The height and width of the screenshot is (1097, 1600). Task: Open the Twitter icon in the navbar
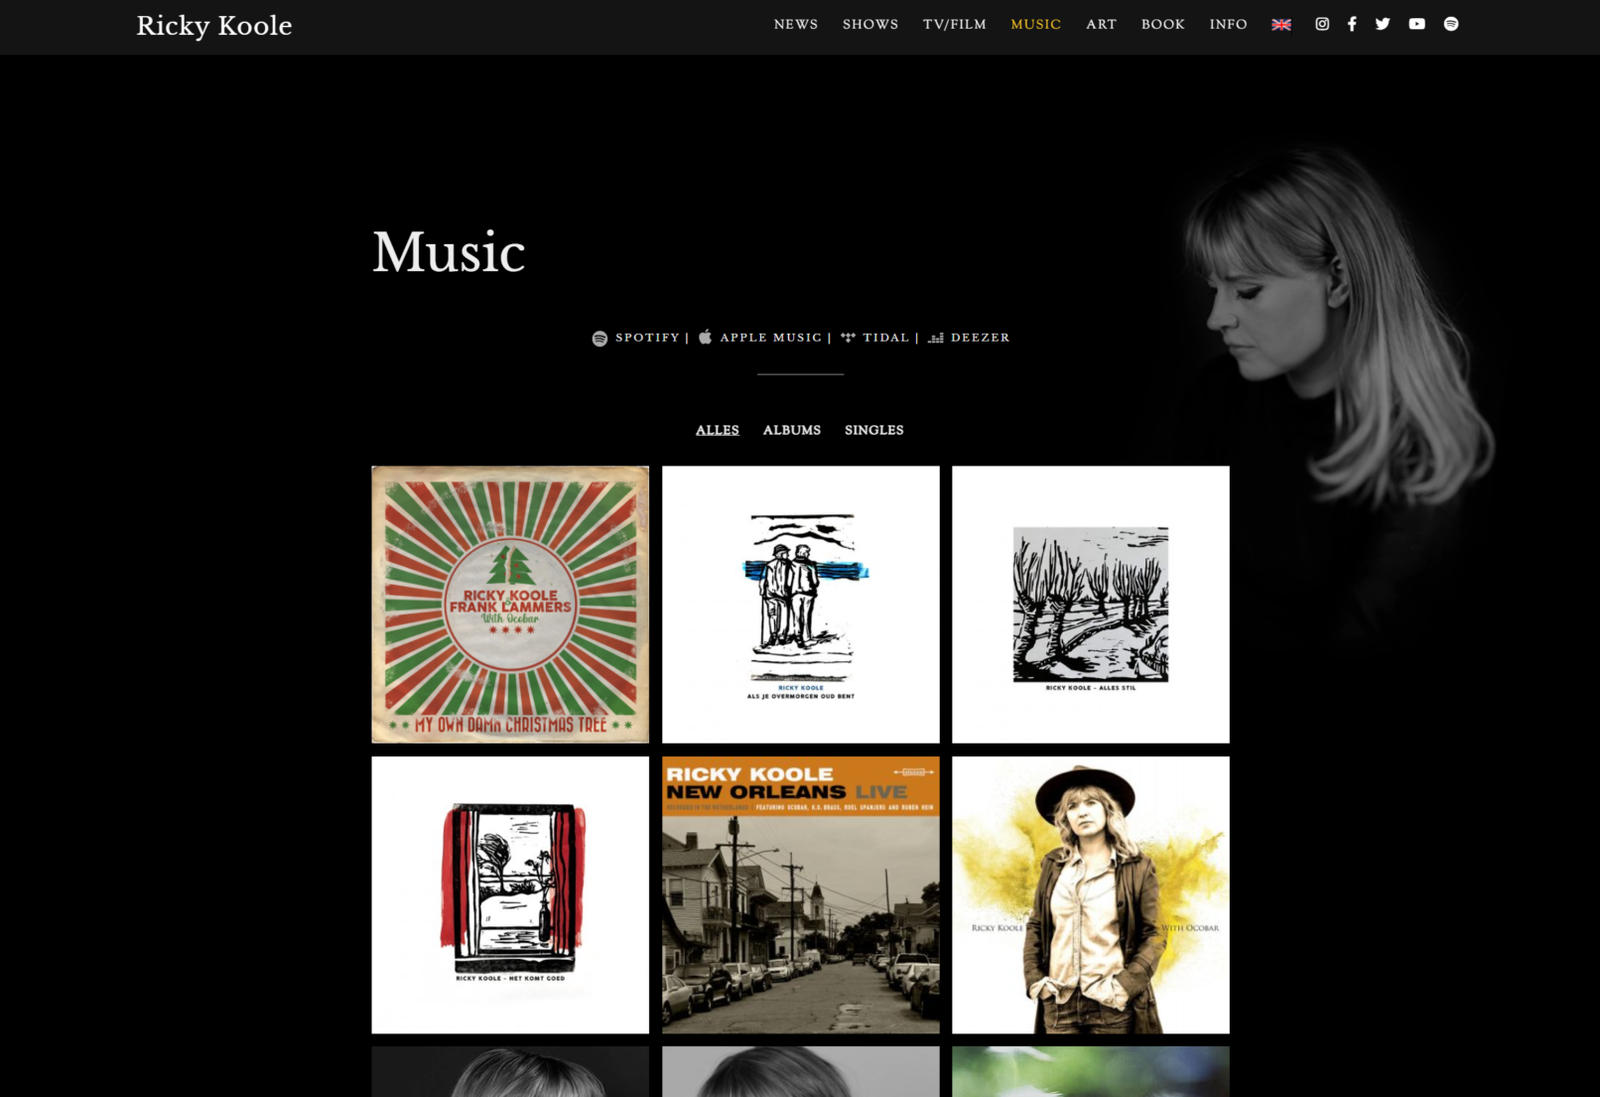point(1383,23)
